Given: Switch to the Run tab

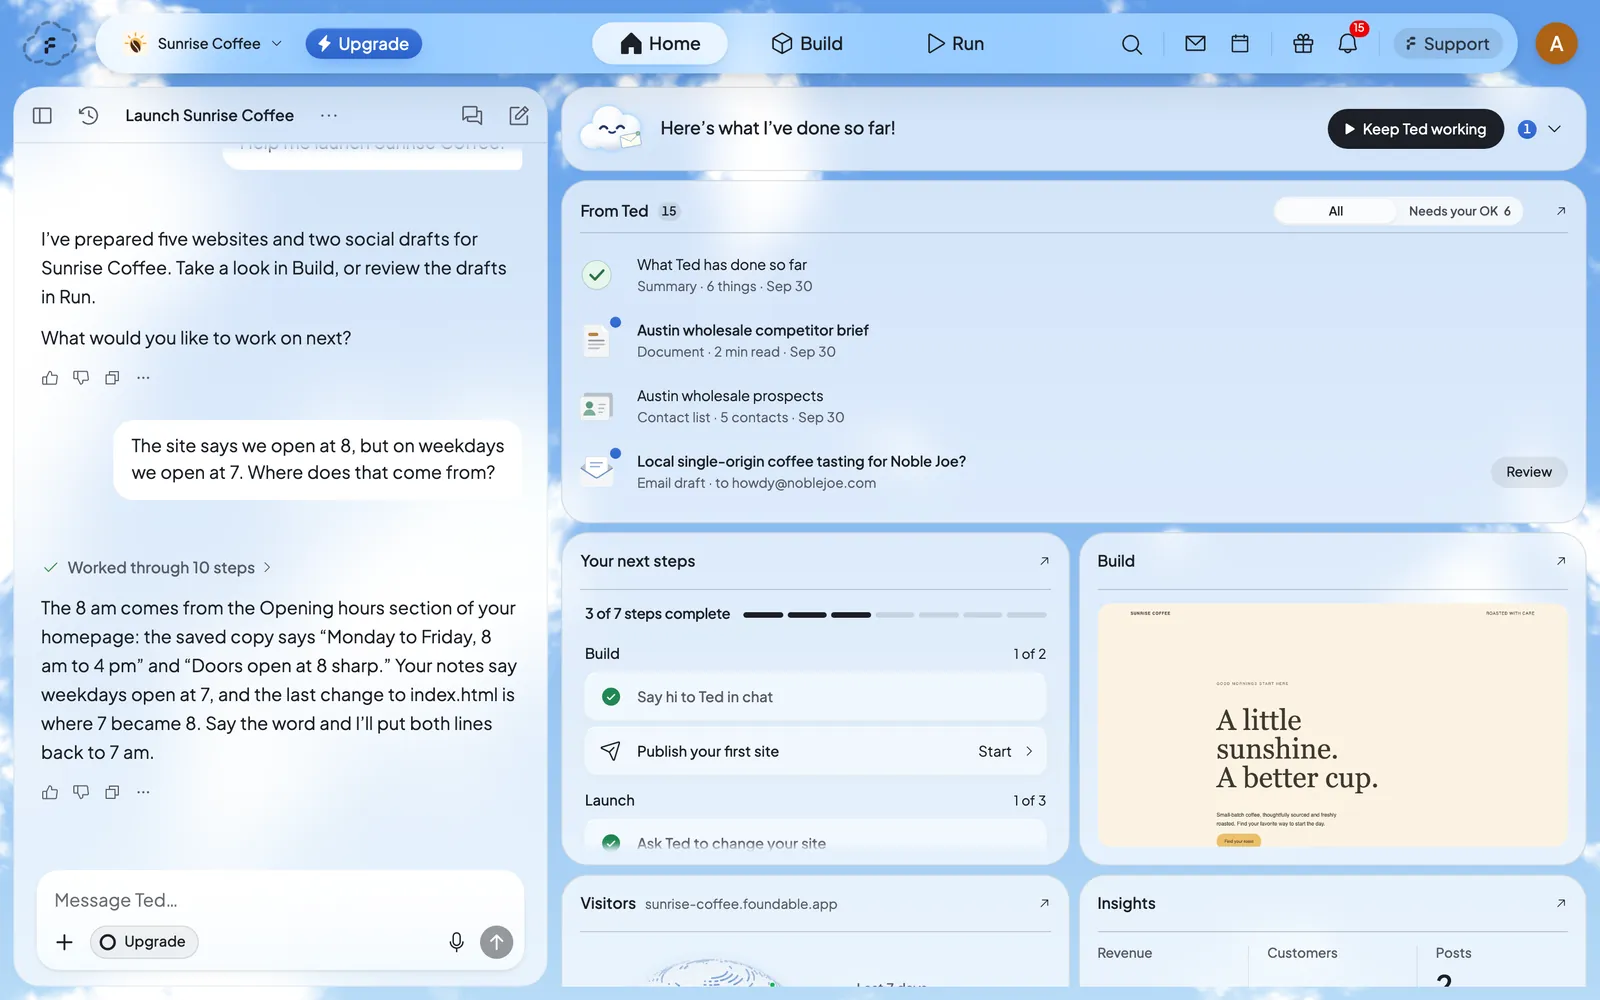Looking at the screenshot, I should click(x=955, y=44).
